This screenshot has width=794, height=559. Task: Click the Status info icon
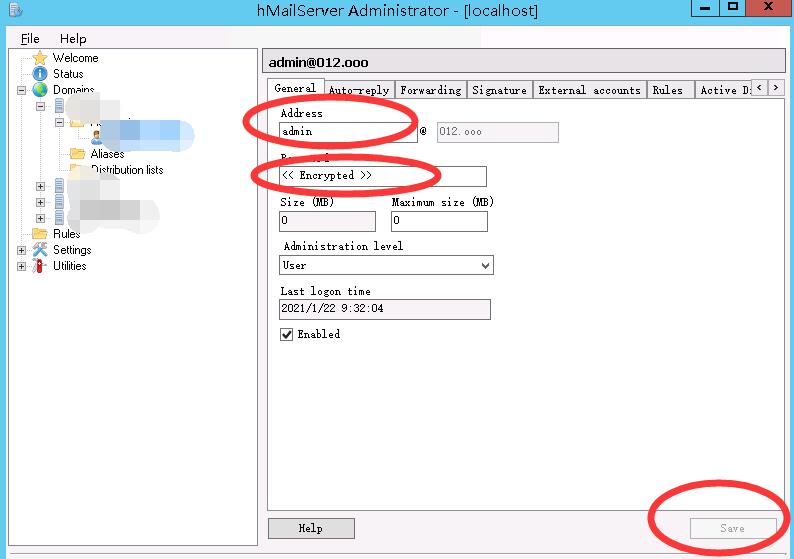pos(40,74)
